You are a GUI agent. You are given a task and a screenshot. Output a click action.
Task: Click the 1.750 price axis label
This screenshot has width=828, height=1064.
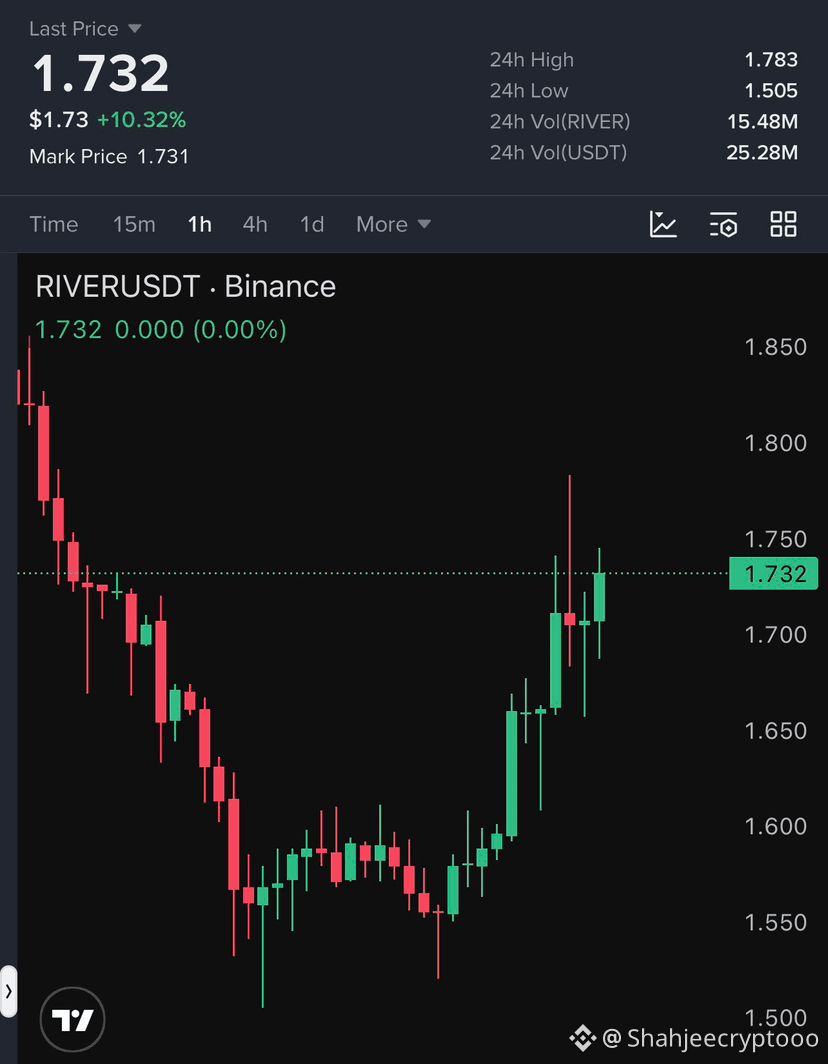776,539
